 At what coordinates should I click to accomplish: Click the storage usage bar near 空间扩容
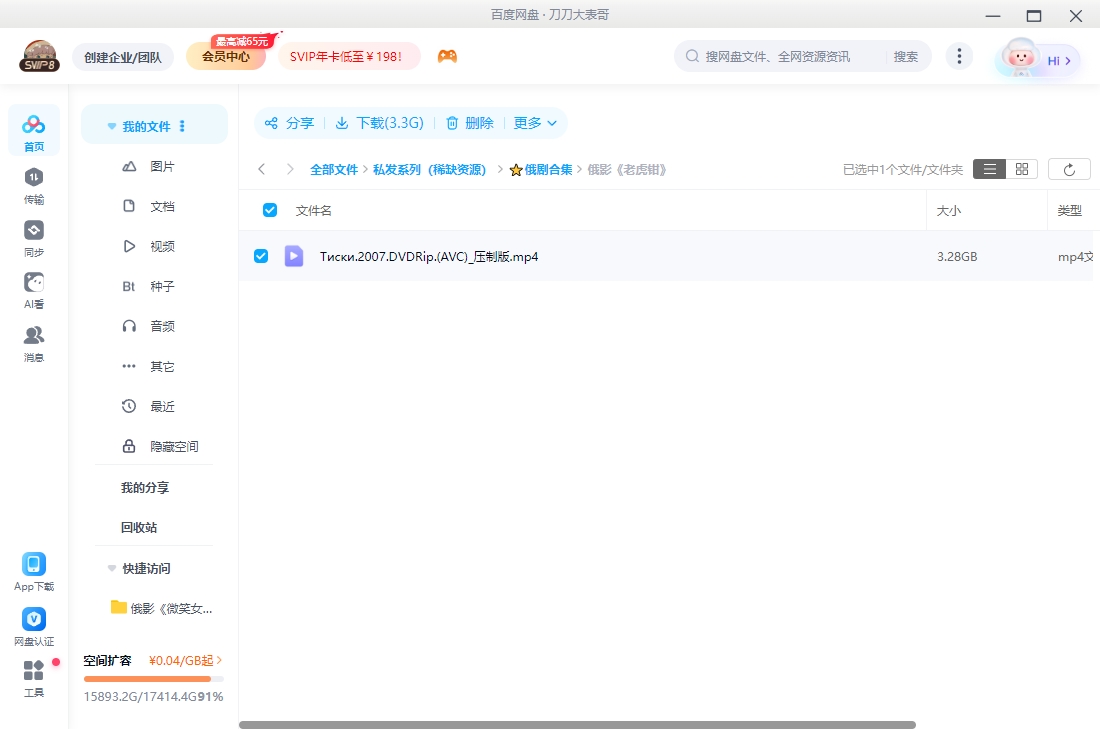pos(153,678)
